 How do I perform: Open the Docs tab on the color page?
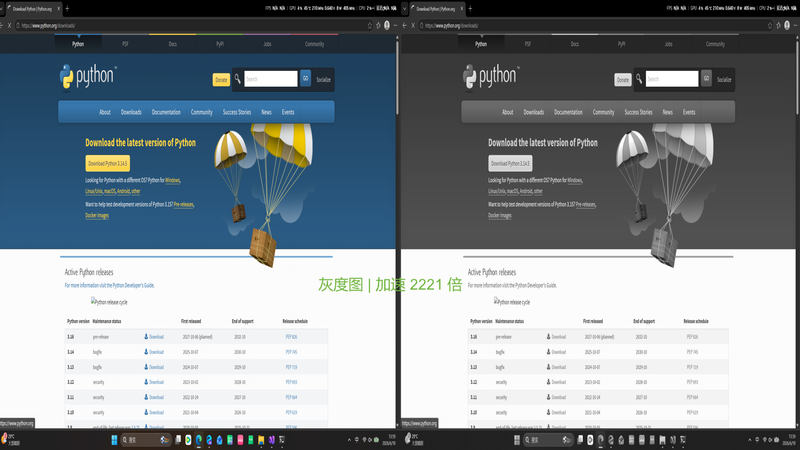(172, 44)
